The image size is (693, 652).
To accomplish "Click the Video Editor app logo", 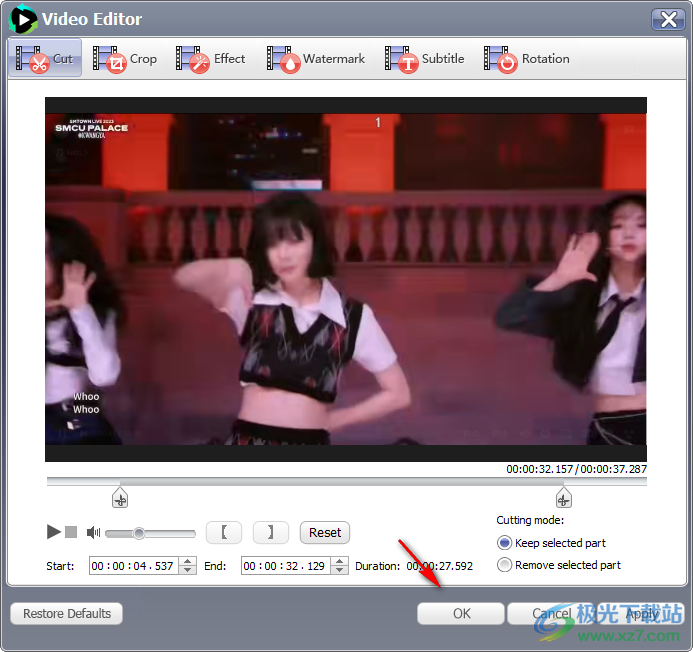I will pos(23,19).
